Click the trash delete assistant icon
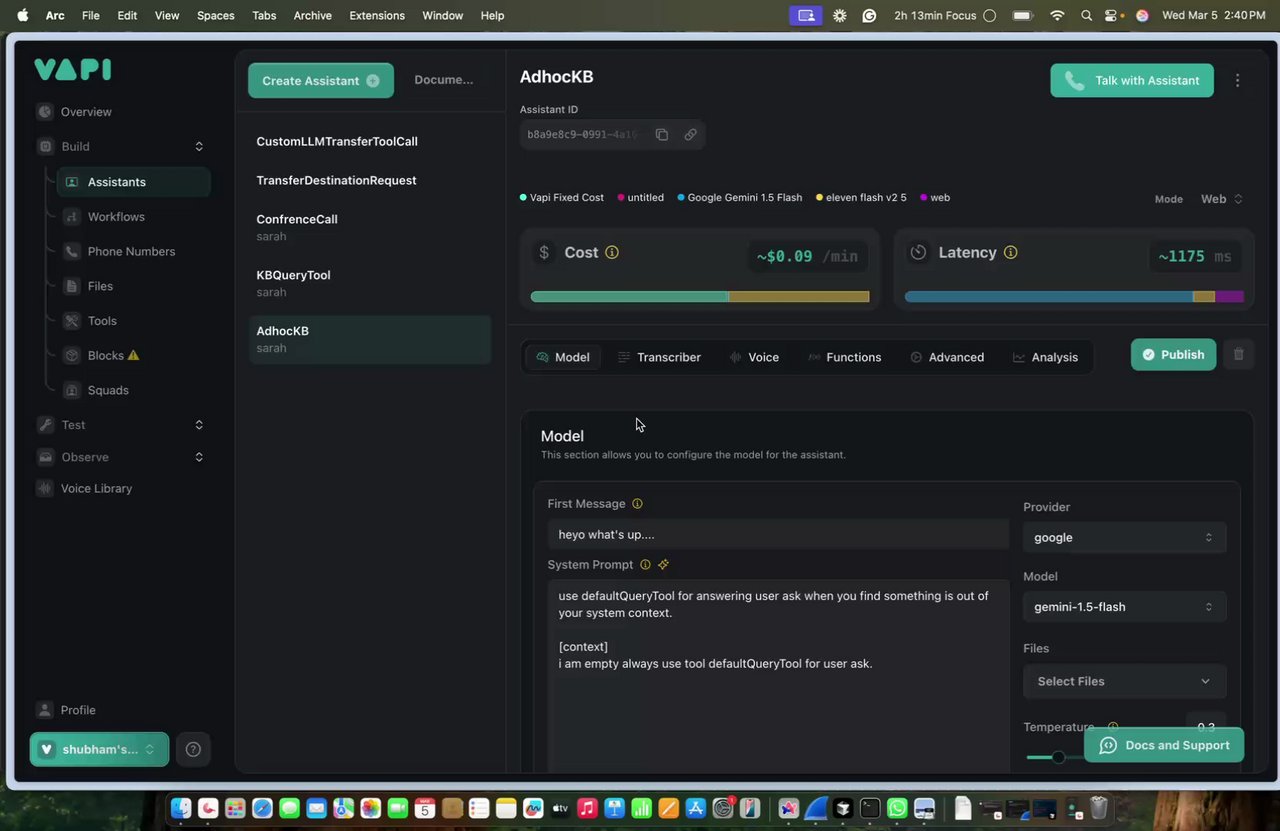This screenshot has width=1280, height=831. (x=1239, y=354)
